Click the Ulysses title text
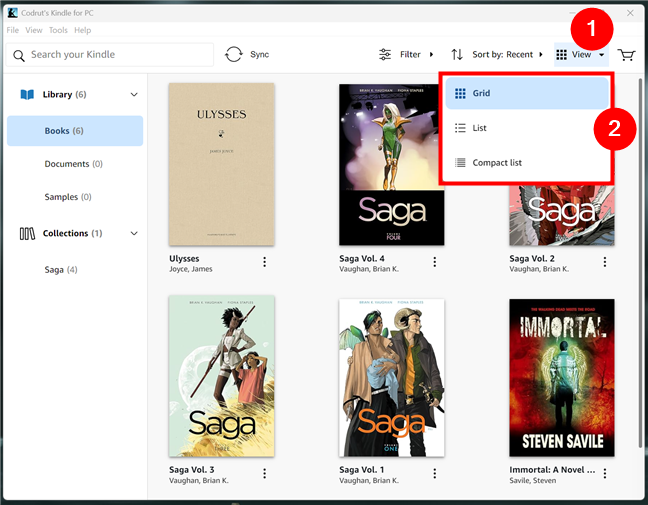Image resolution: width=648 pixels, height=505 pixels. pyautogui.click(x=184, y=259)
